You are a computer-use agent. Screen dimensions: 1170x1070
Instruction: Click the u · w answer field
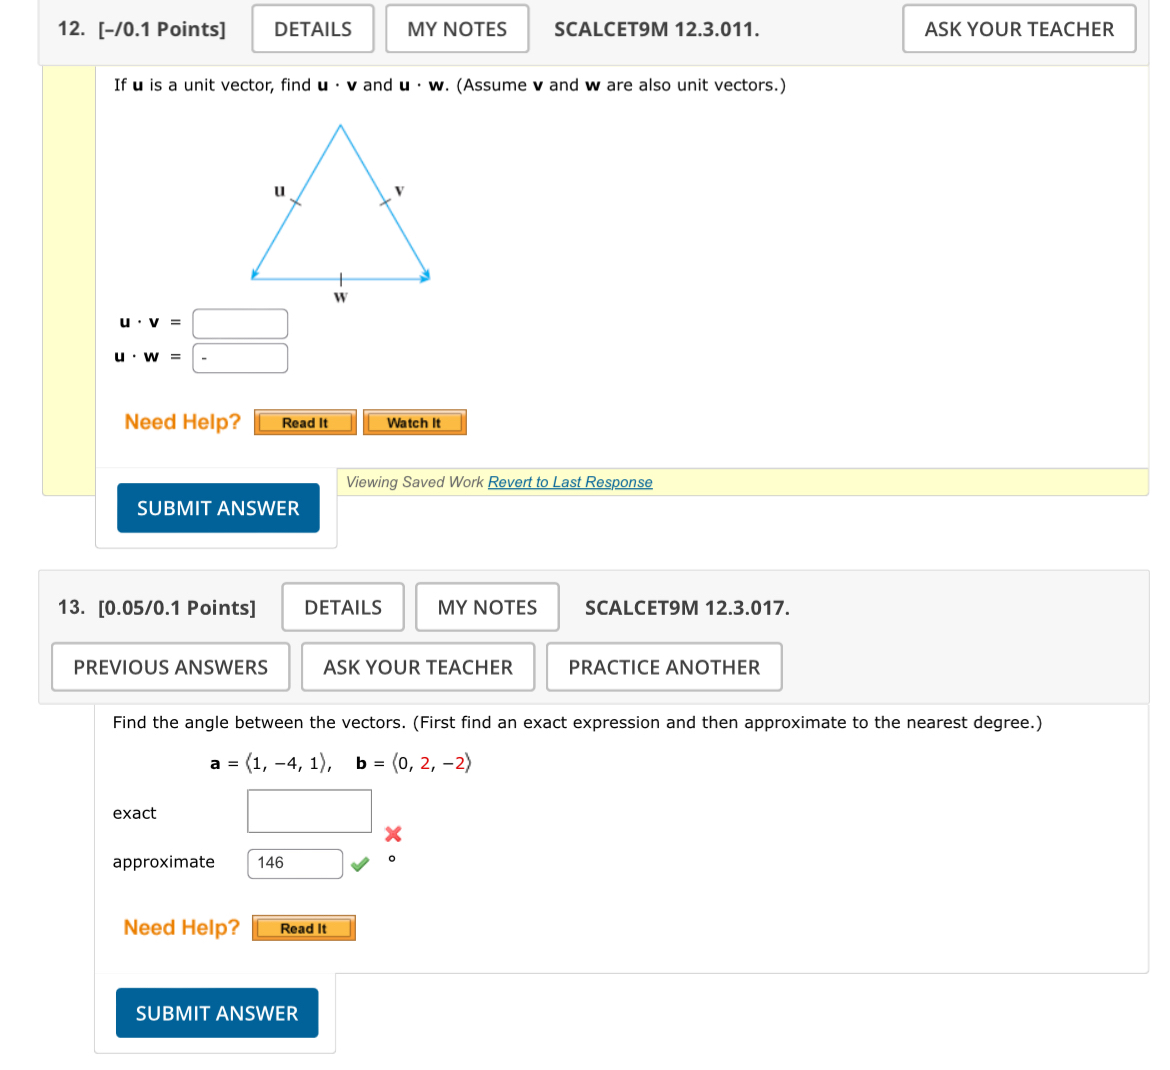pyautogui.click(x=240, y=358)
